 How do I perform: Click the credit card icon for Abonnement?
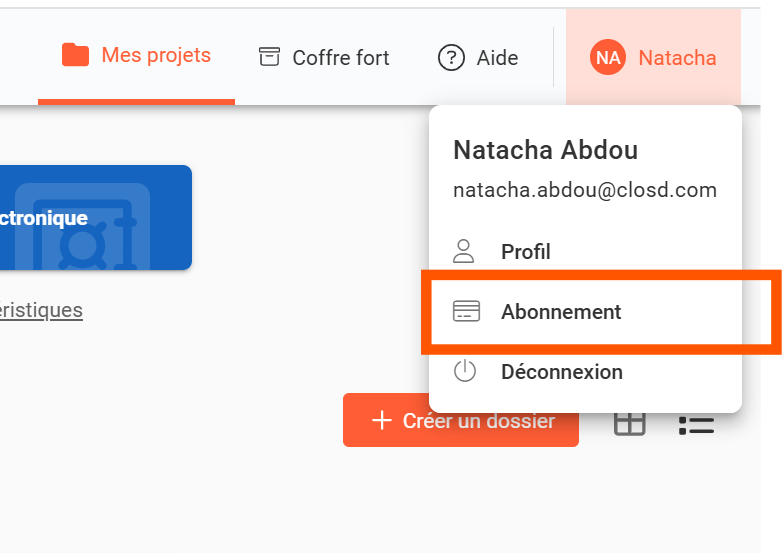tap(465, 312)
